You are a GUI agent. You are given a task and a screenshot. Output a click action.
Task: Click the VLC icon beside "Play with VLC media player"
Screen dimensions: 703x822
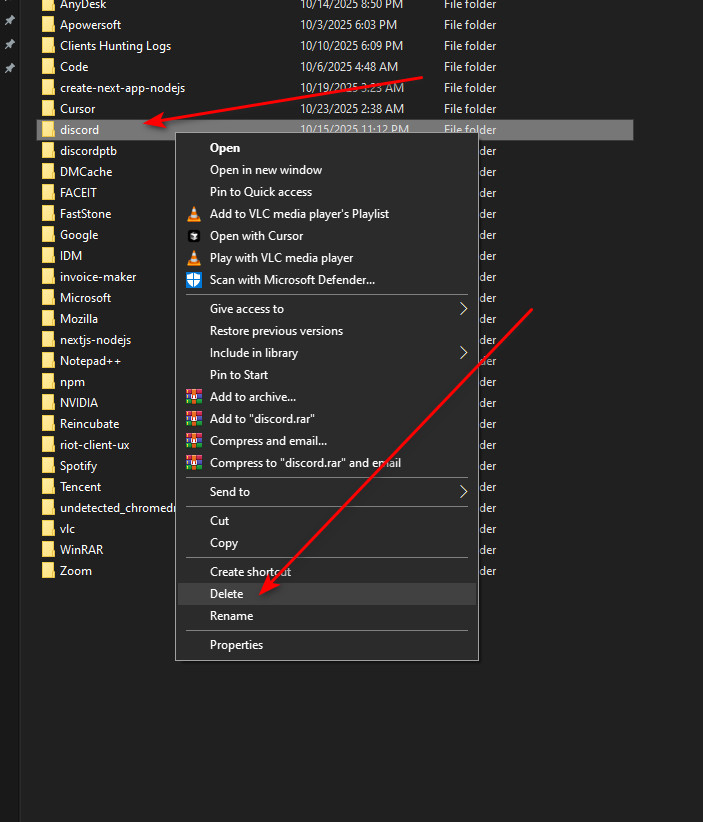(193, 257)
